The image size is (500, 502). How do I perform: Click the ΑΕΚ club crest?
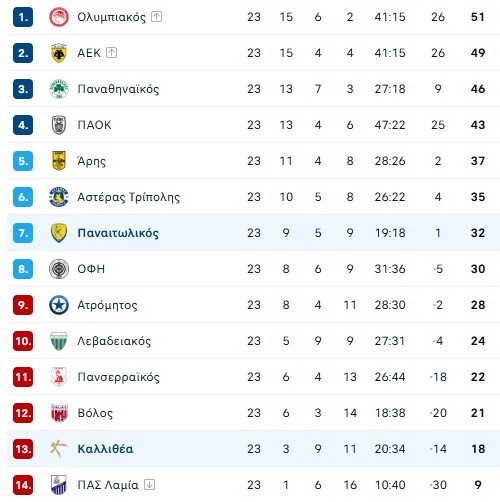pyautogui.click(x=59, y=53)
